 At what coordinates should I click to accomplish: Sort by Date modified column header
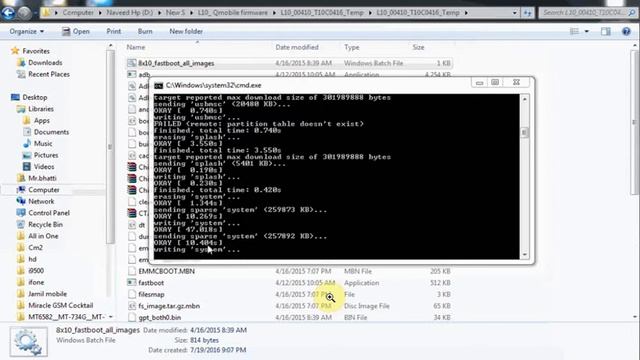[297, 47]
